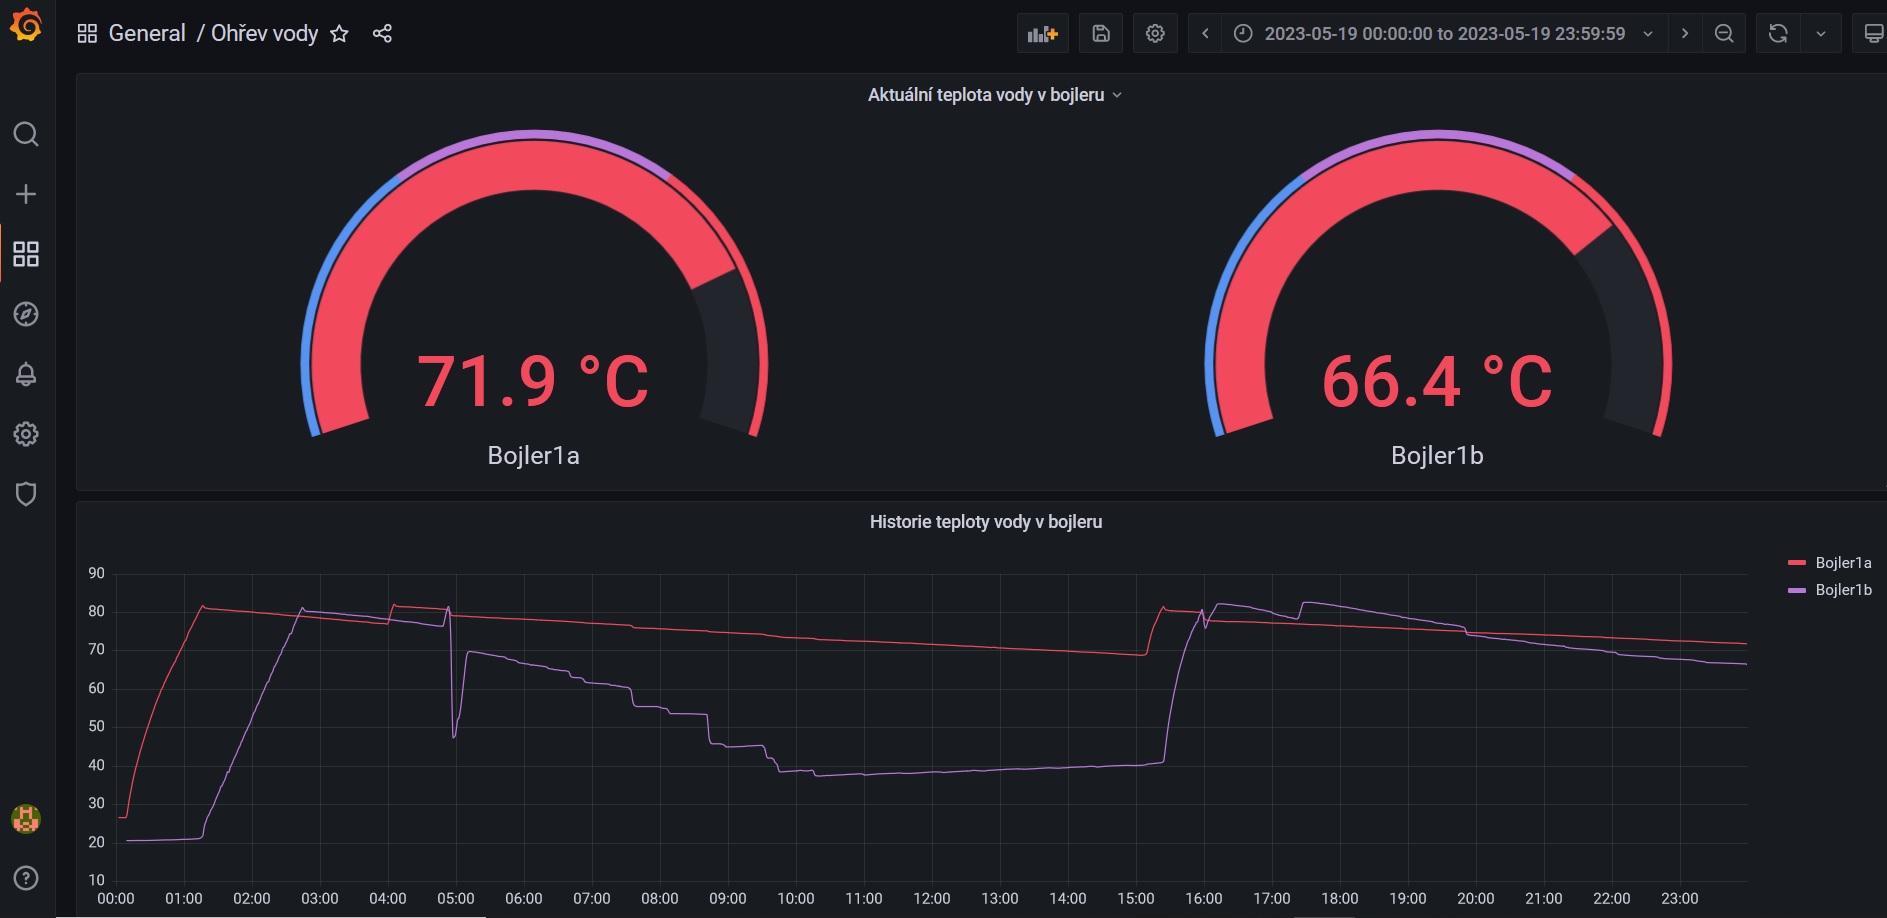The width and height of the screenshot is (1887, 918).
Task: Click the Create plus icon in sidebar
Action: [x=26, y=194]
